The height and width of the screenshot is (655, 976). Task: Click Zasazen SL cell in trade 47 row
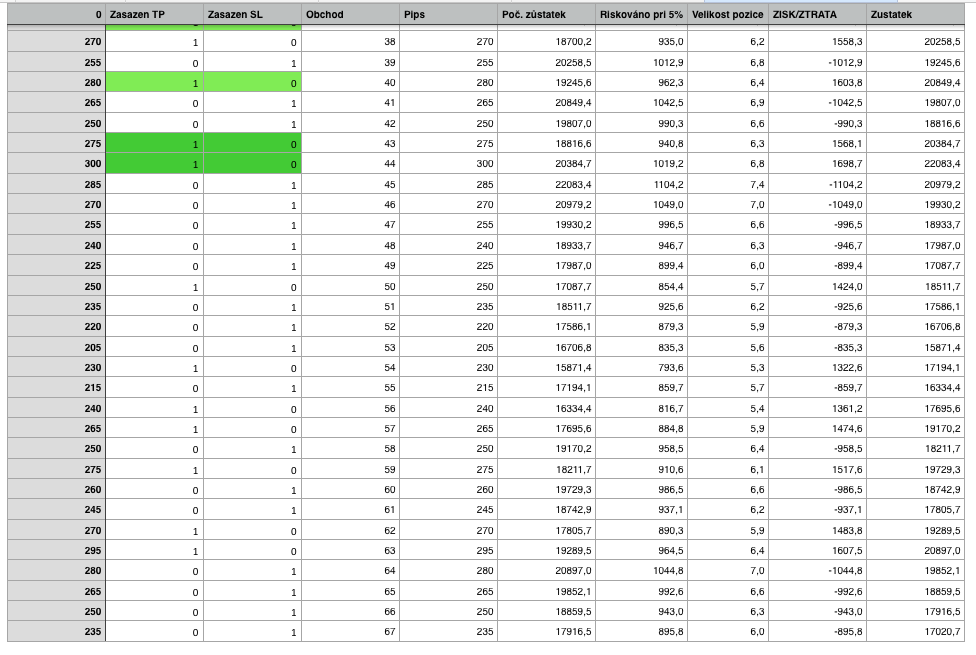coord(252,225)
